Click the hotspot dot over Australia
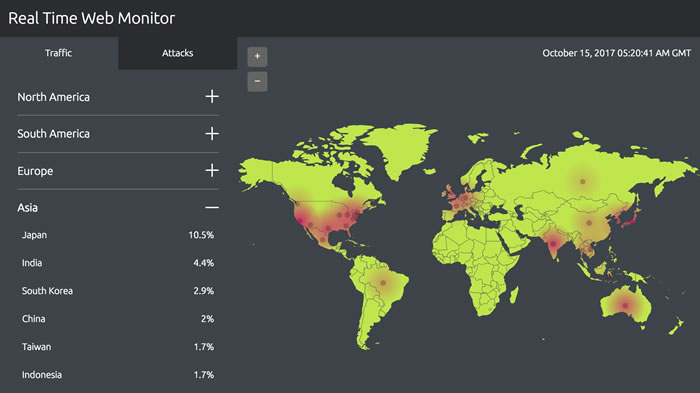The image size is (700, 393). click(x=625, y=305)
